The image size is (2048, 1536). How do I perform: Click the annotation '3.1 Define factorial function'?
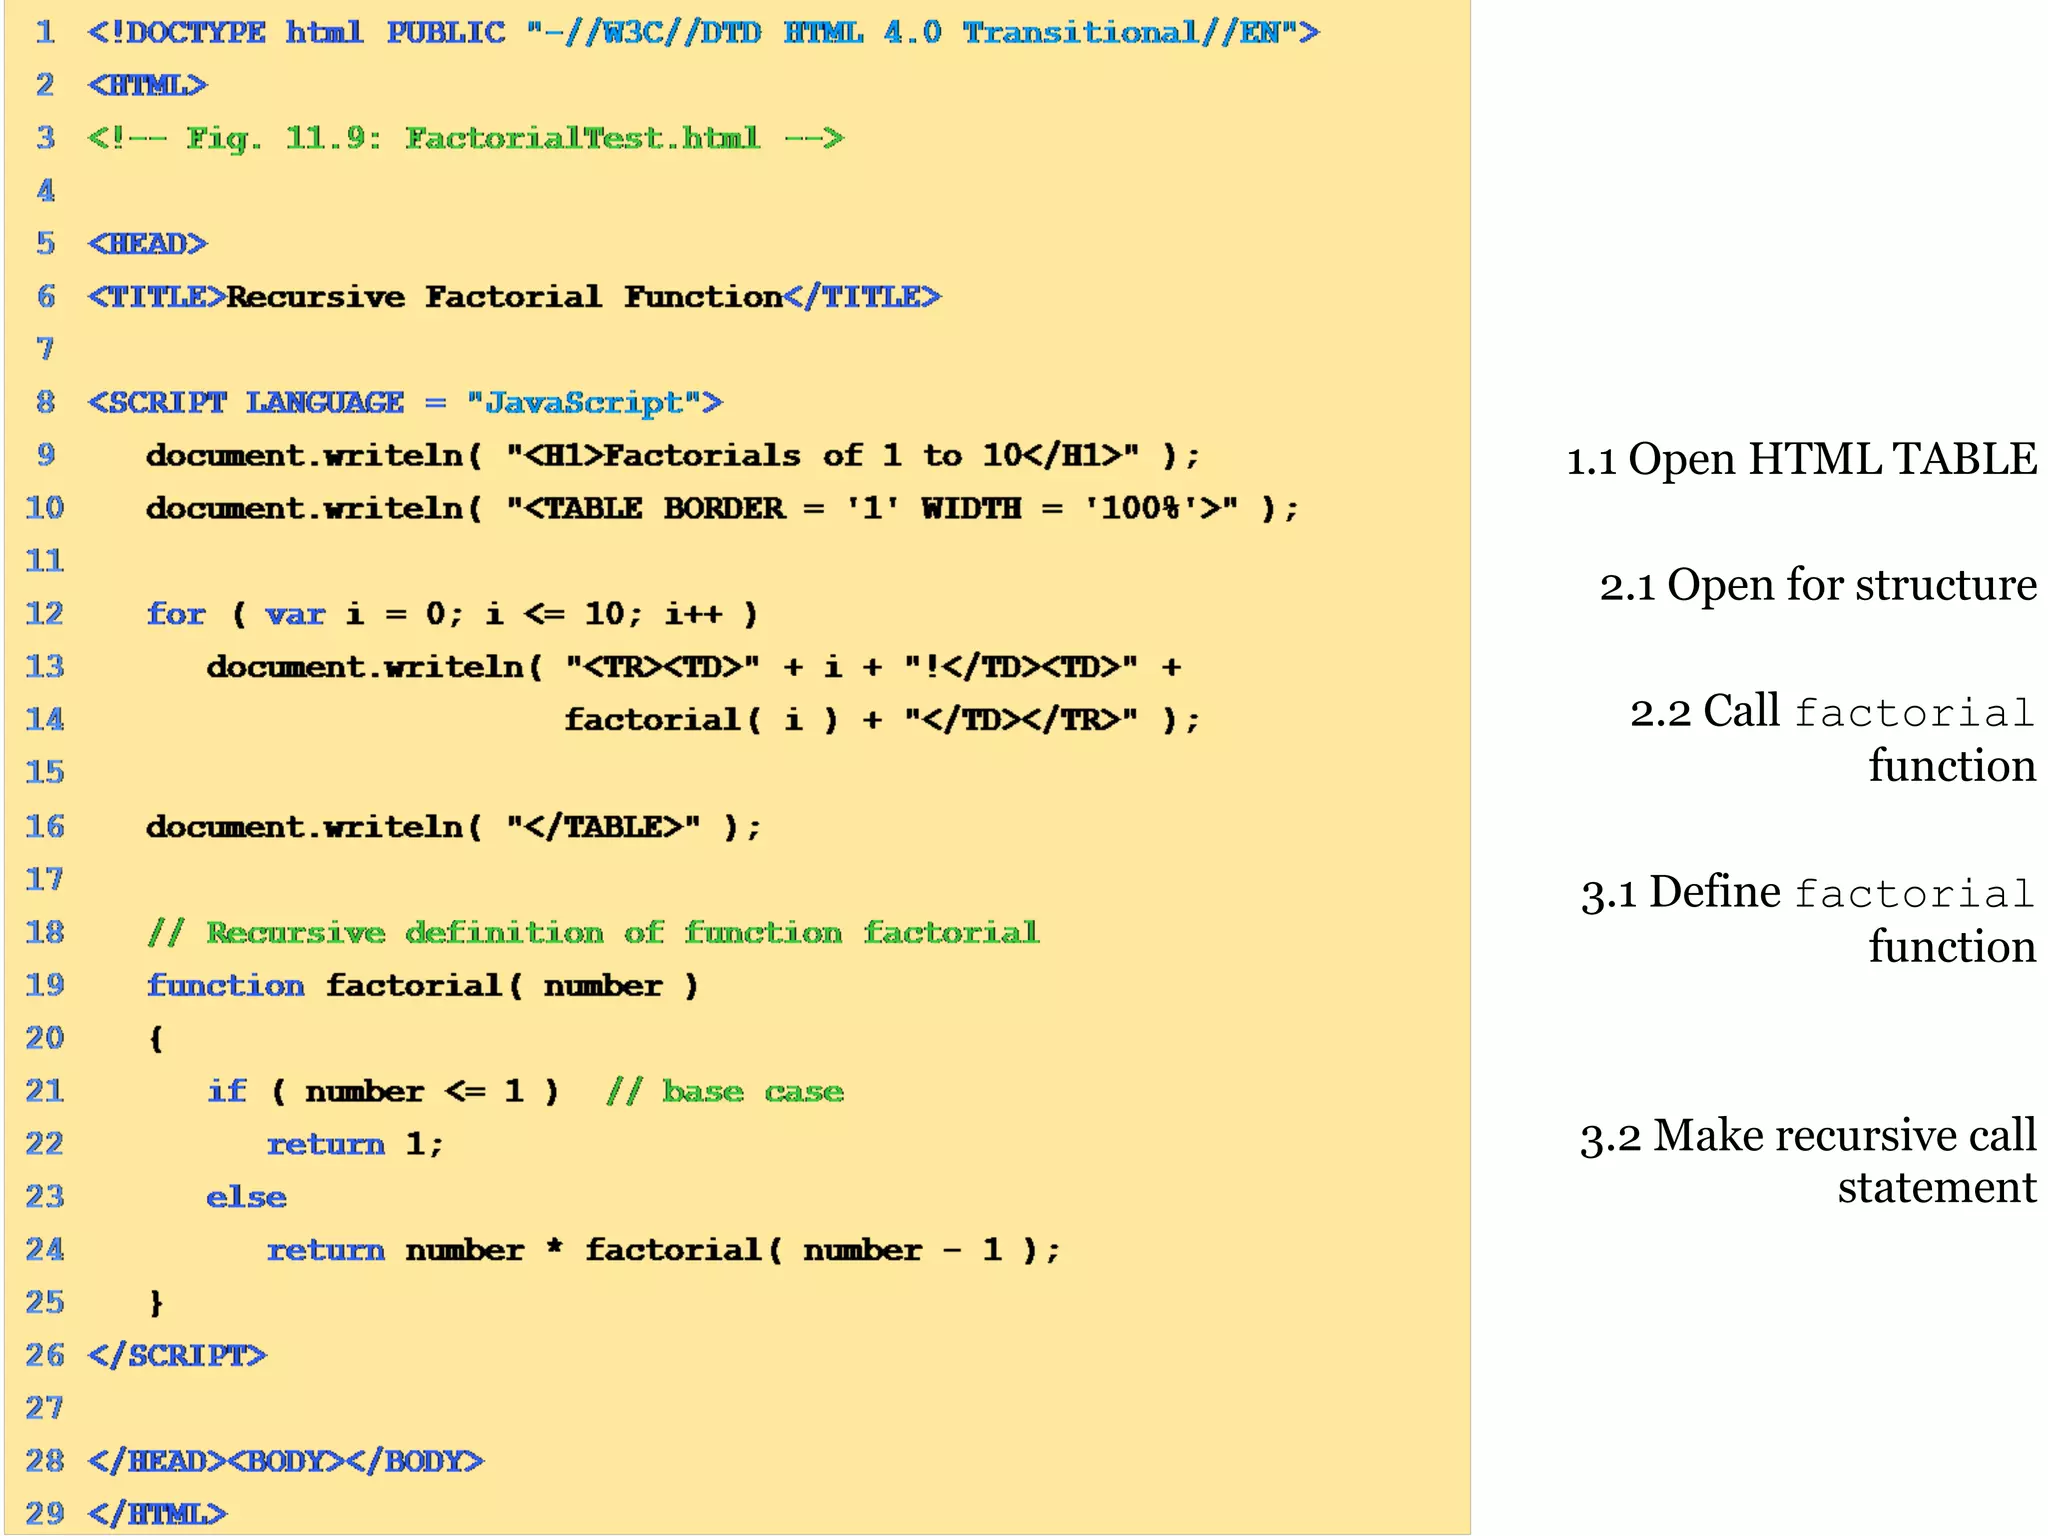tap(1808, 920)
